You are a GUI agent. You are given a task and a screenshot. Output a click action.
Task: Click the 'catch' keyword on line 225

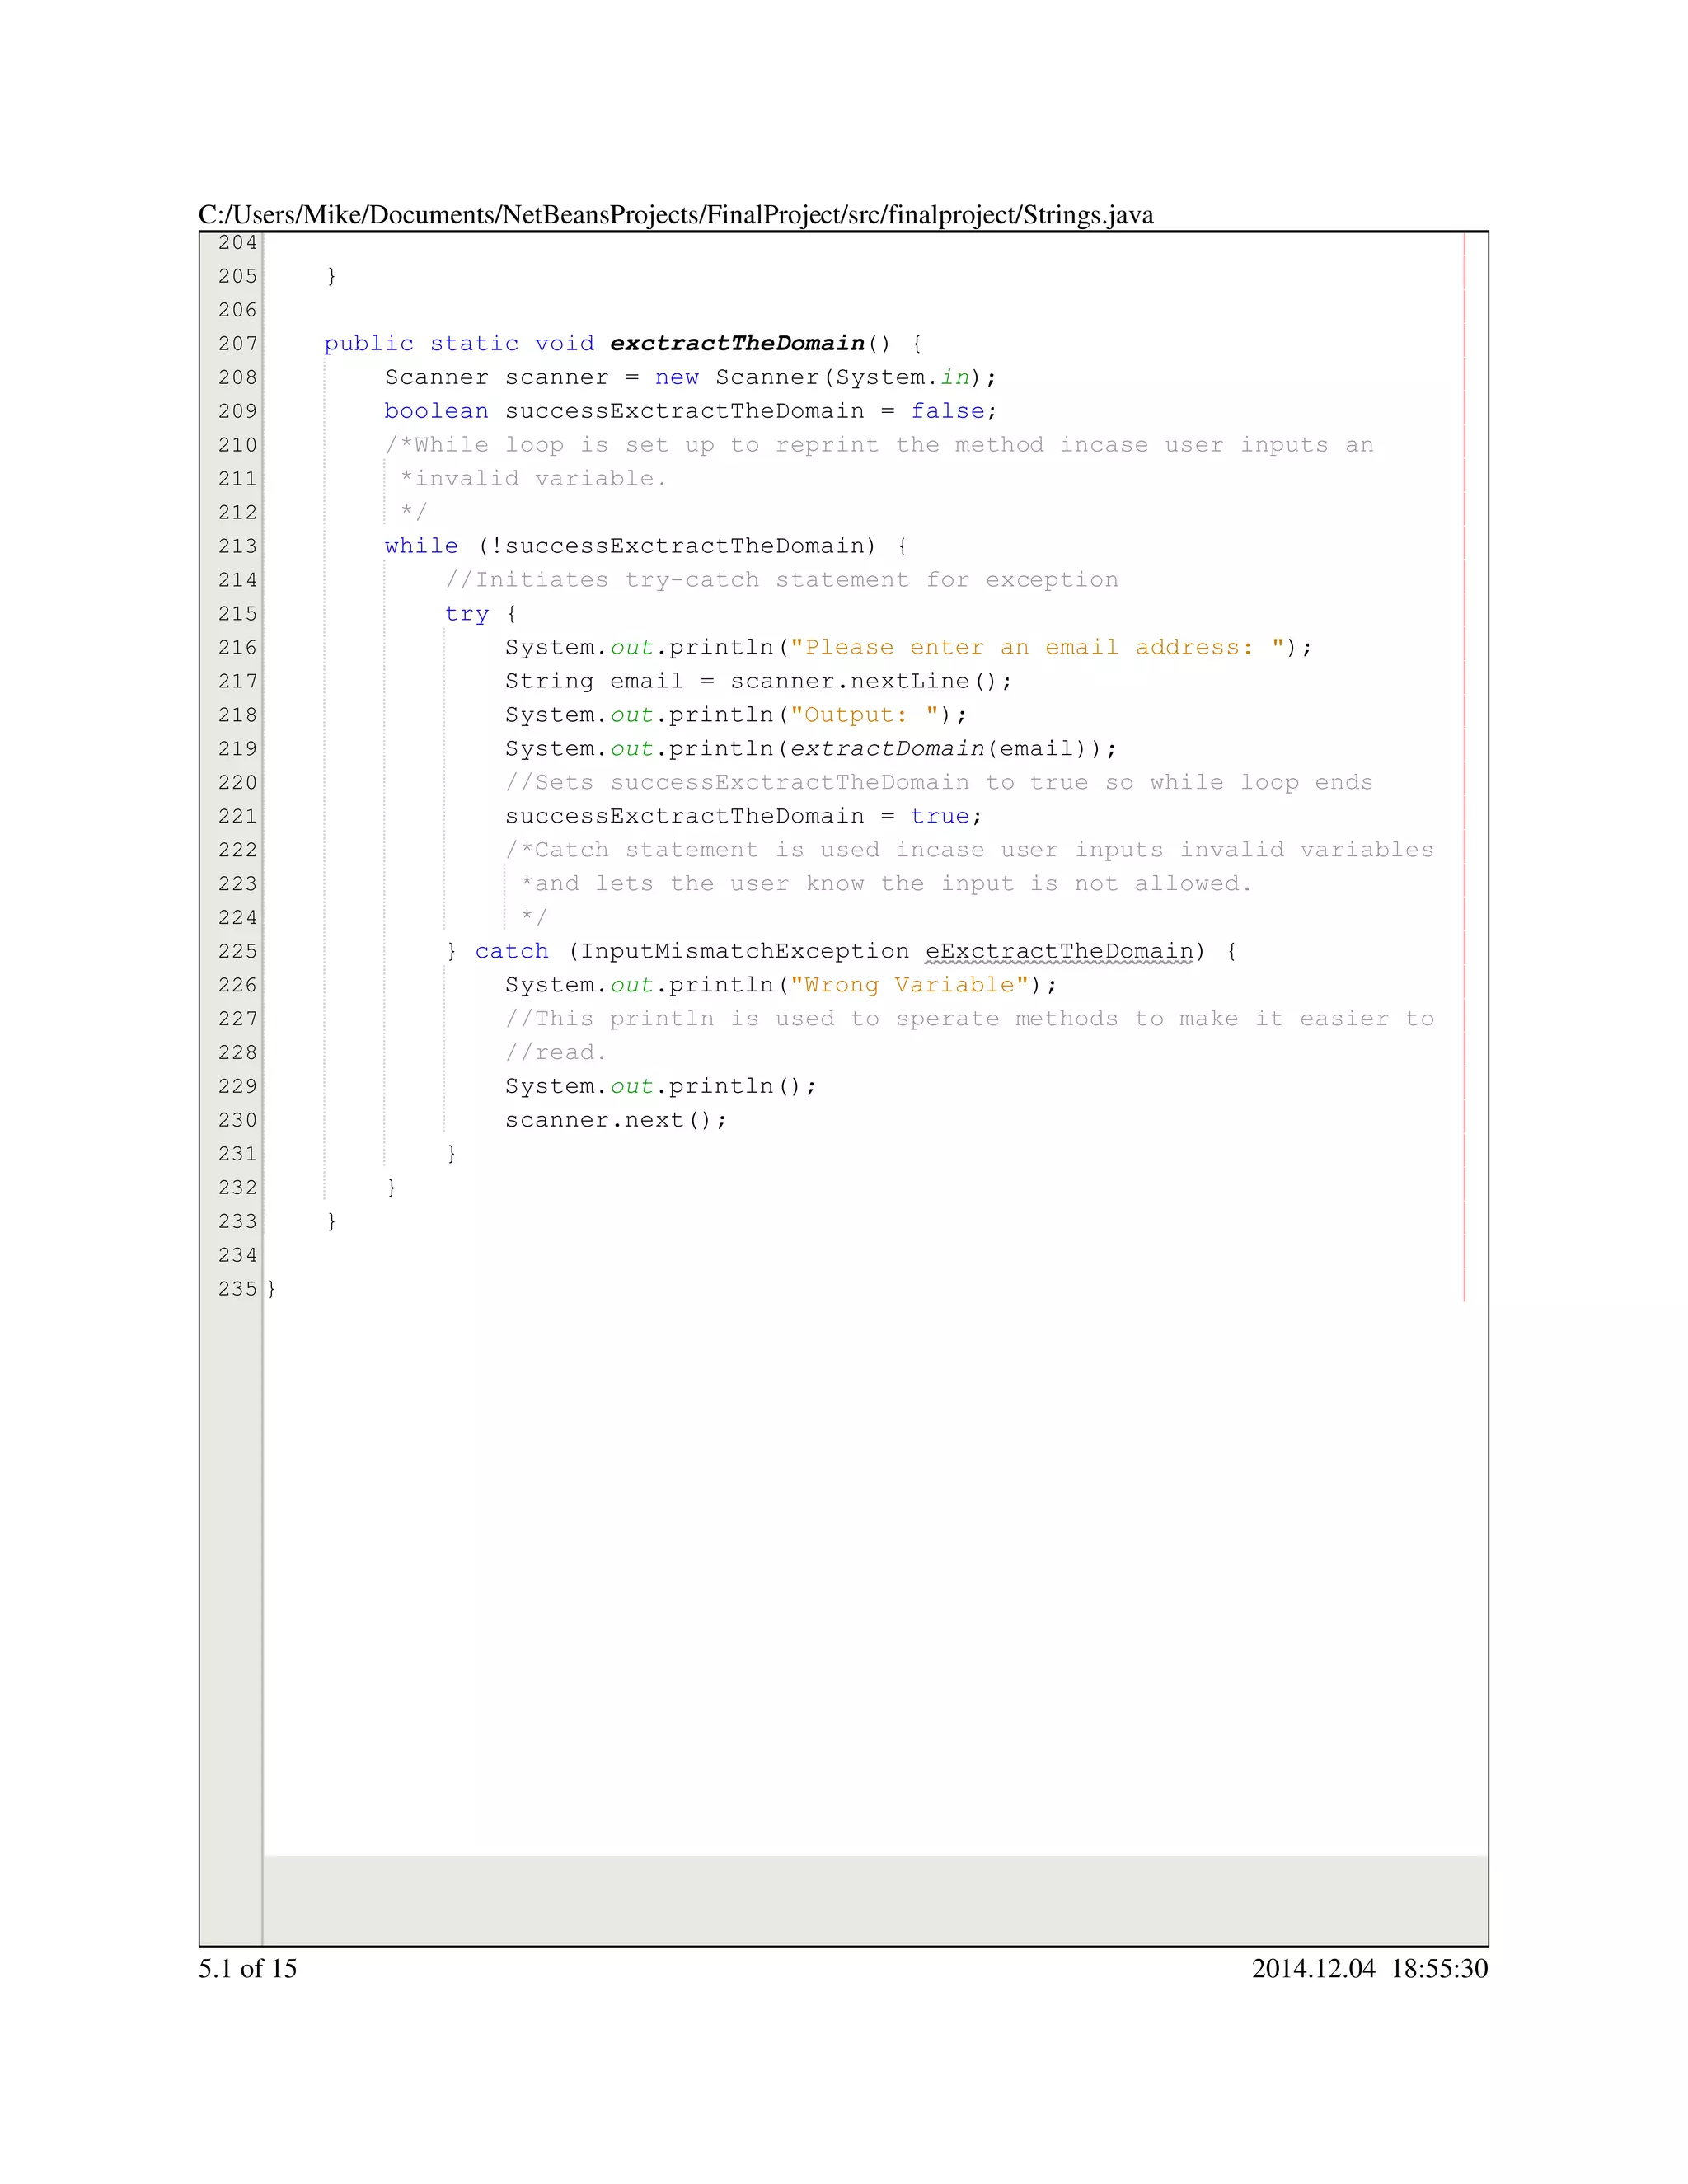(511, 951)
